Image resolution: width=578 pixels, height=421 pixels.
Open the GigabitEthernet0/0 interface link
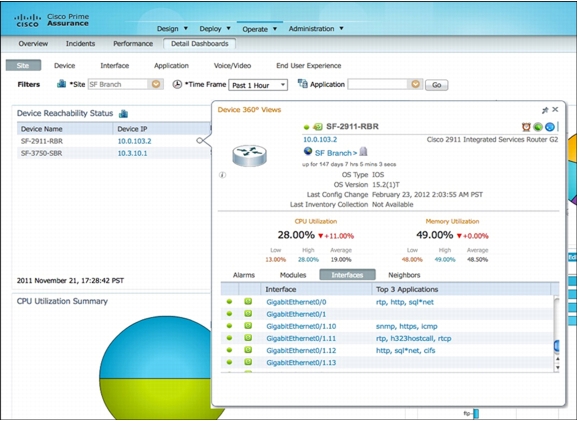point(296,302)
